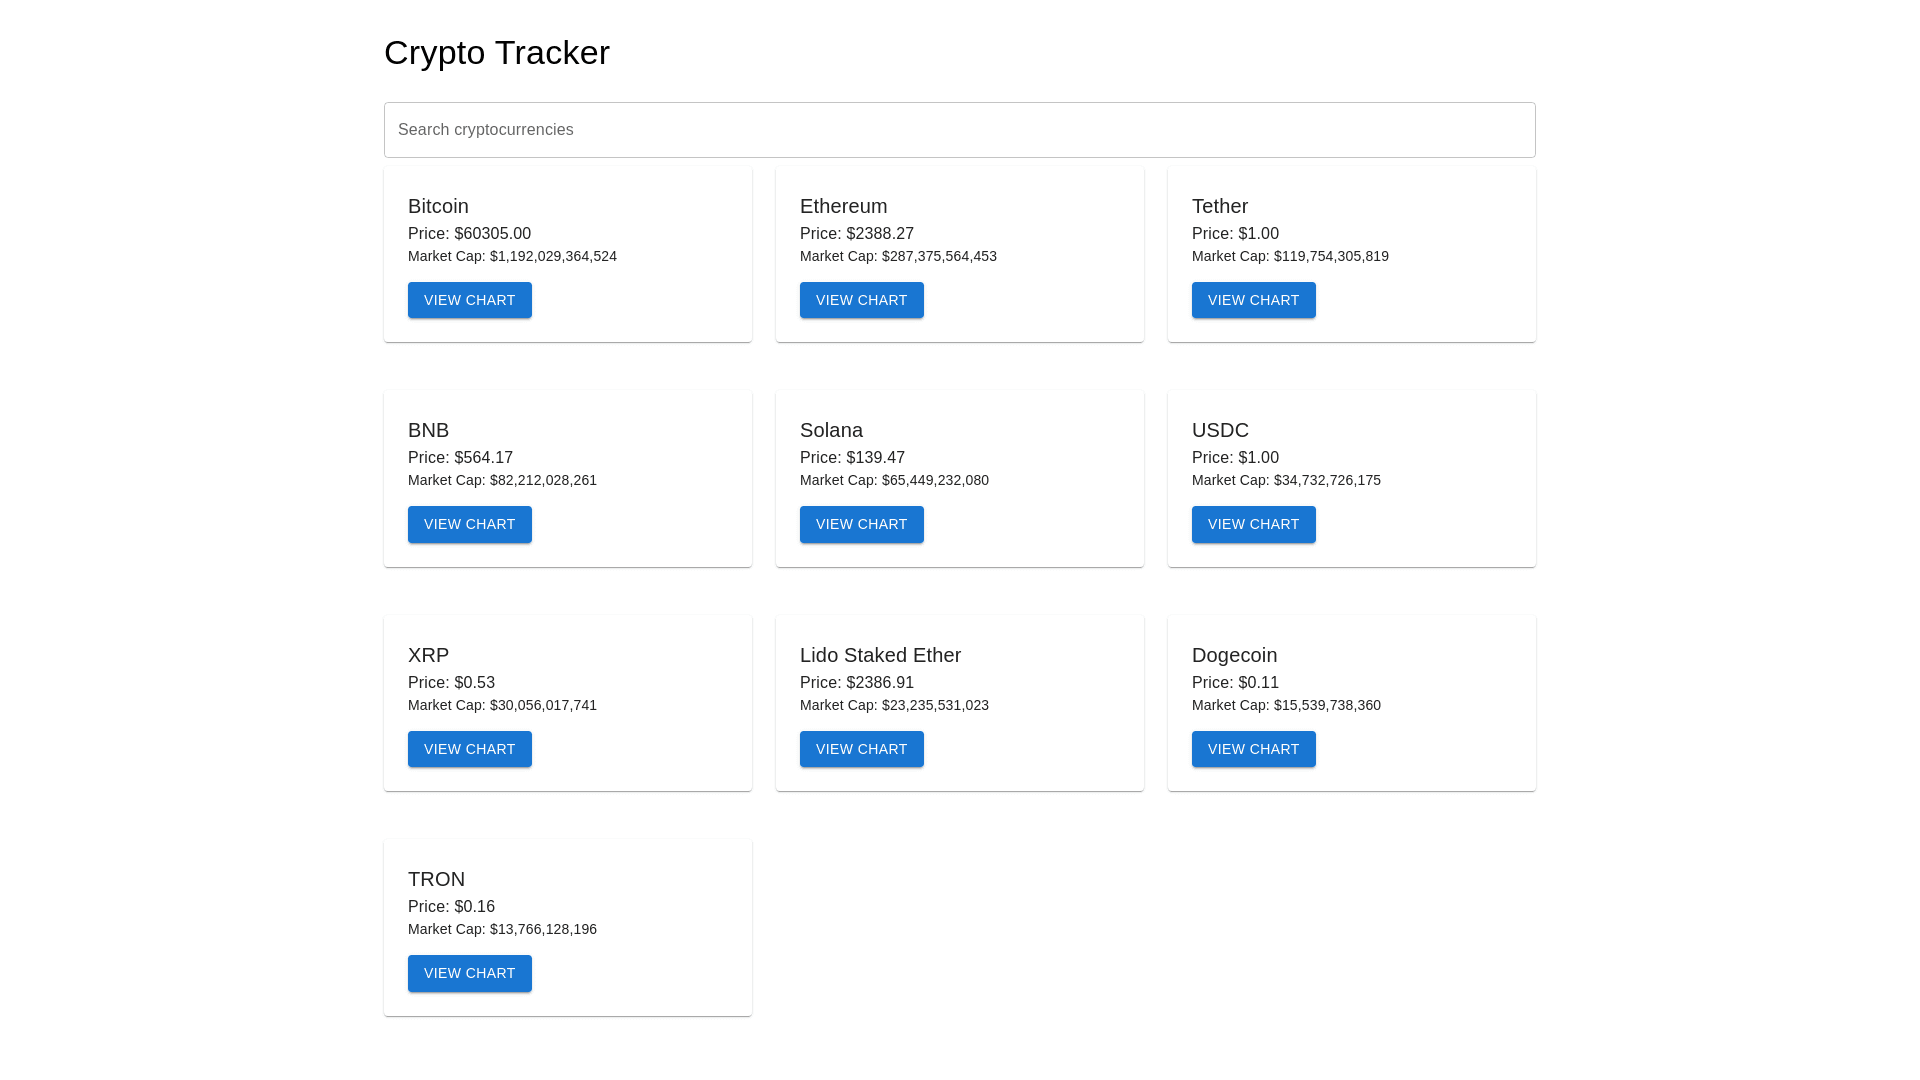Select the Ethereum card heading
The image size is (1920, 1080).
point(843,206)
